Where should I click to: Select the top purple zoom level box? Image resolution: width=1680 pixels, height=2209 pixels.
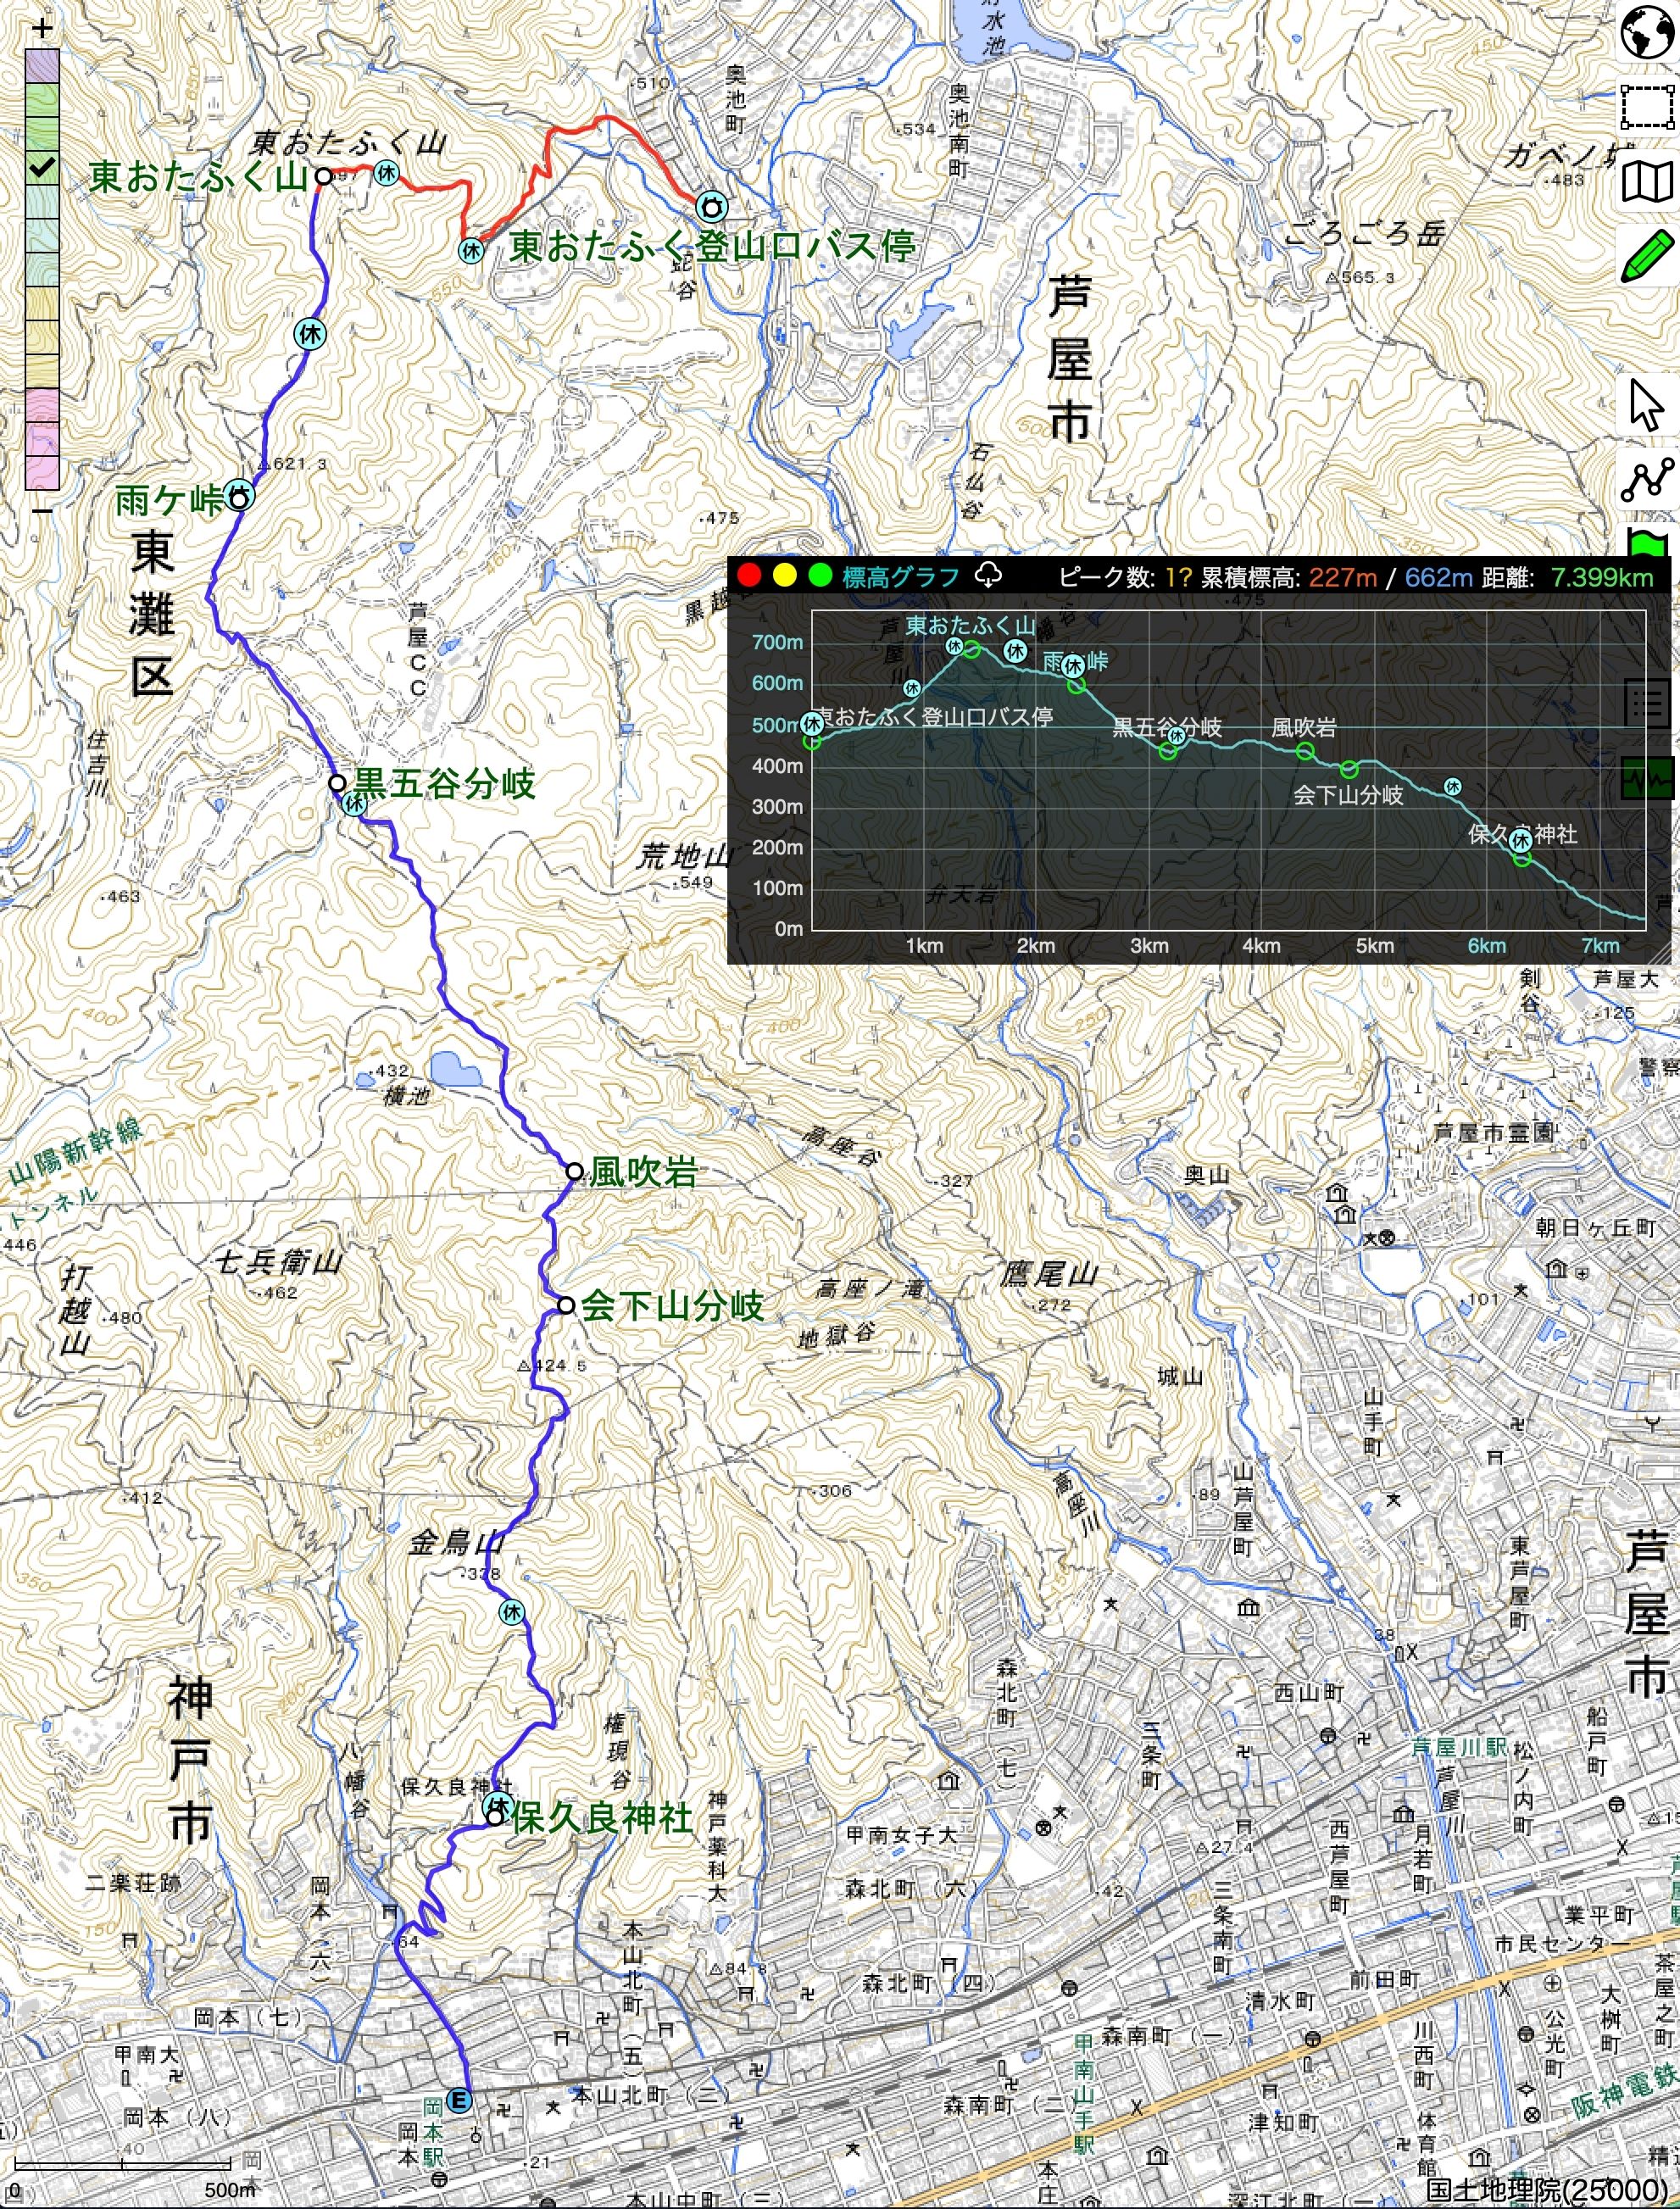42,66
